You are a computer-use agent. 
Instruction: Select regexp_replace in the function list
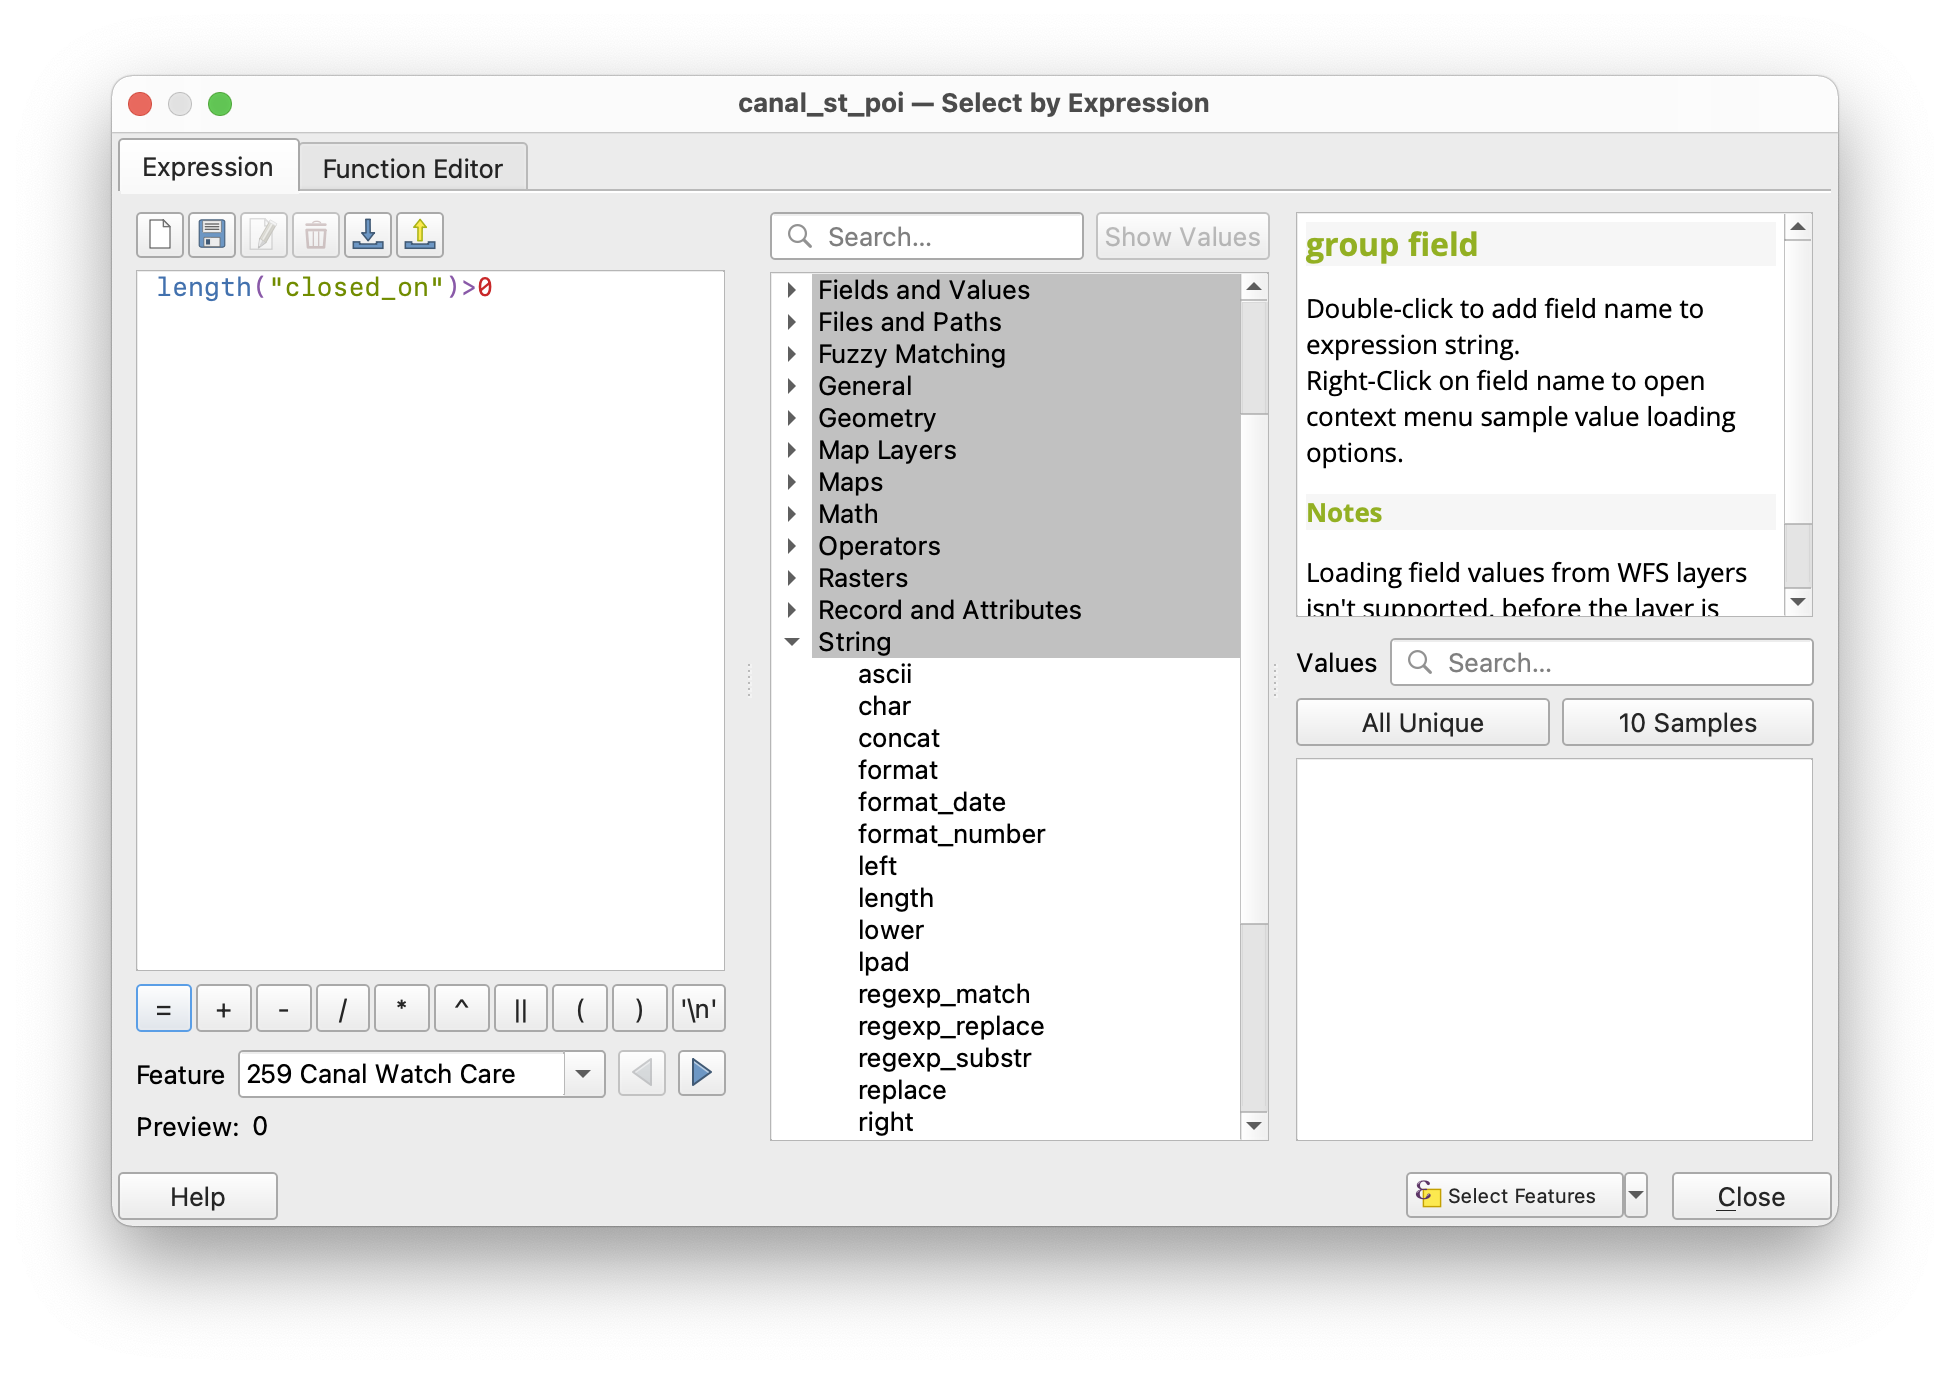click(x=950, y=1026)
